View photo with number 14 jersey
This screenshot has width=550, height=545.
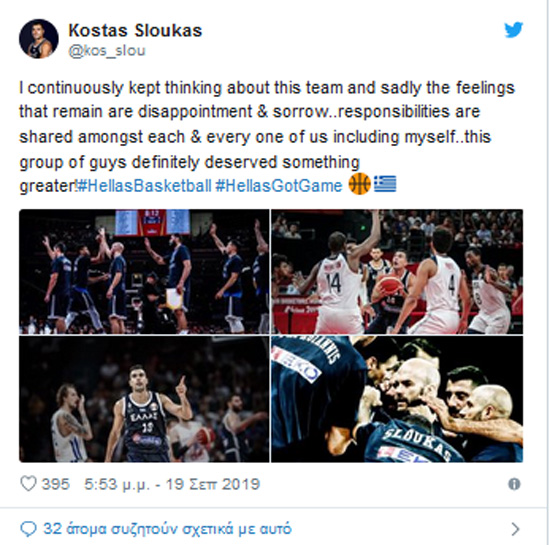pyautogui.click(x=397, y=271)
